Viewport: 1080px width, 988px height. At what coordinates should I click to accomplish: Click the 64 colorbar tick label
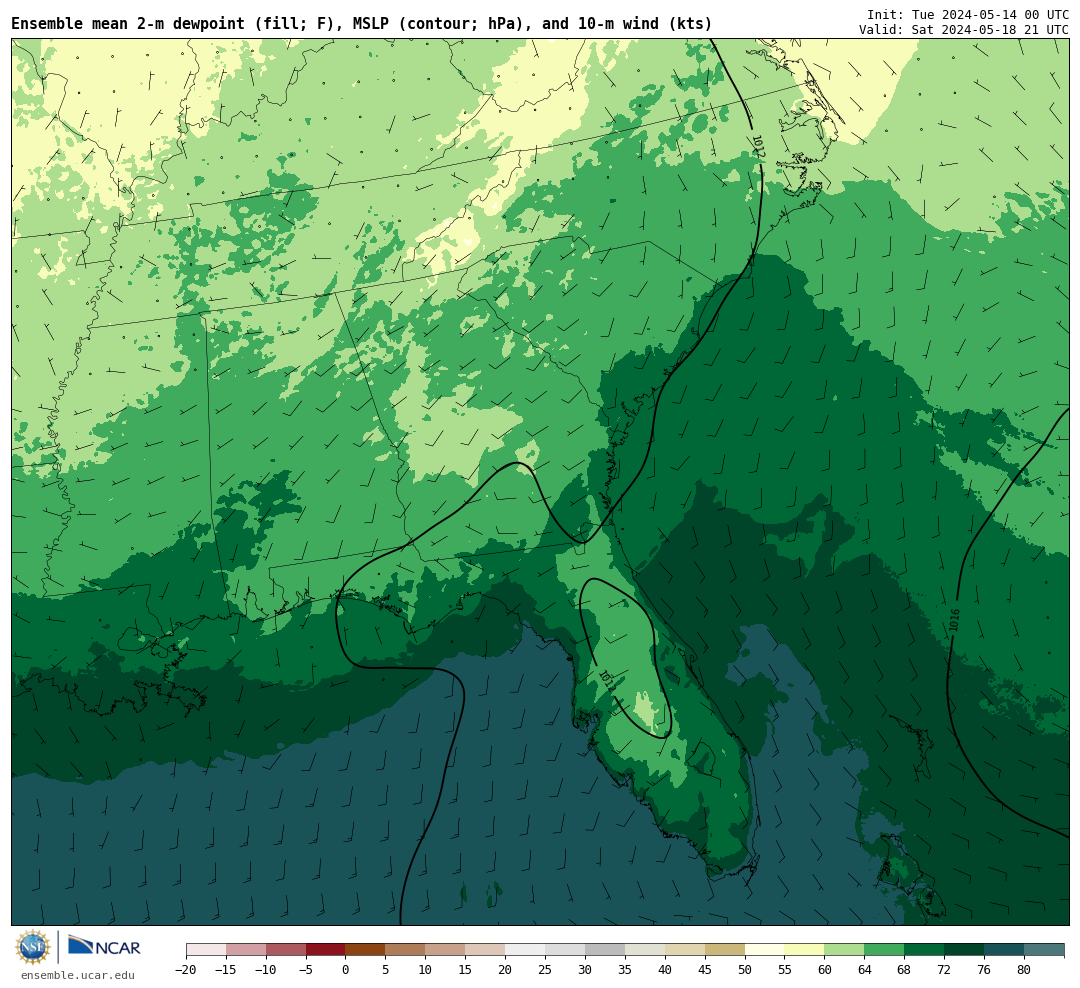865,970
